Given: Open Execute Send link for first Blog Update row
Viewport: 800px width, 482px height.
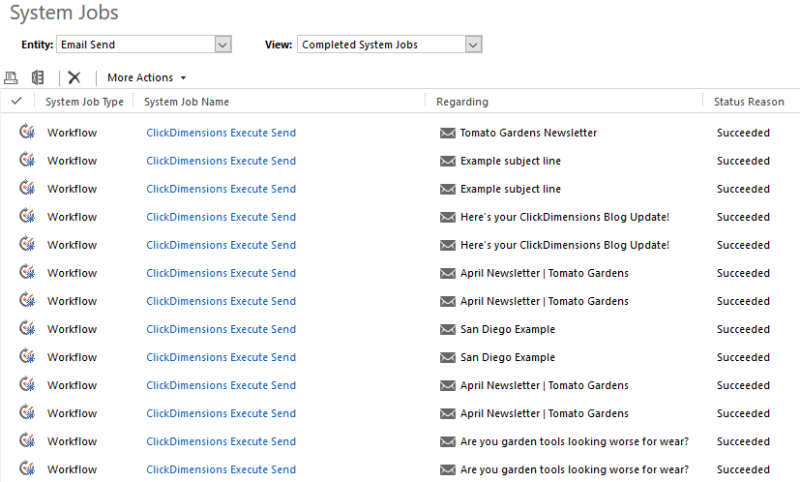Looking at the screenshot, I should [221, 217].
